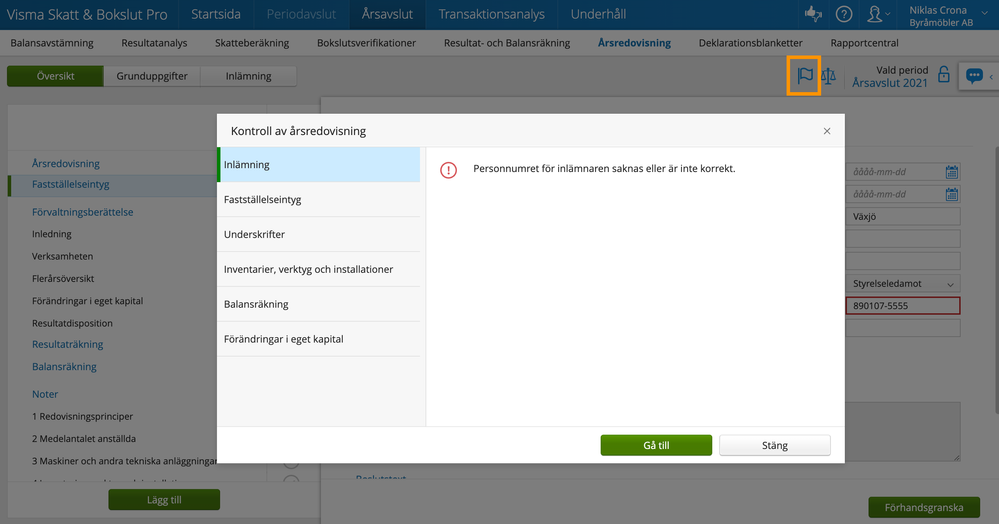Click the balance scales icon

(828, 76)
